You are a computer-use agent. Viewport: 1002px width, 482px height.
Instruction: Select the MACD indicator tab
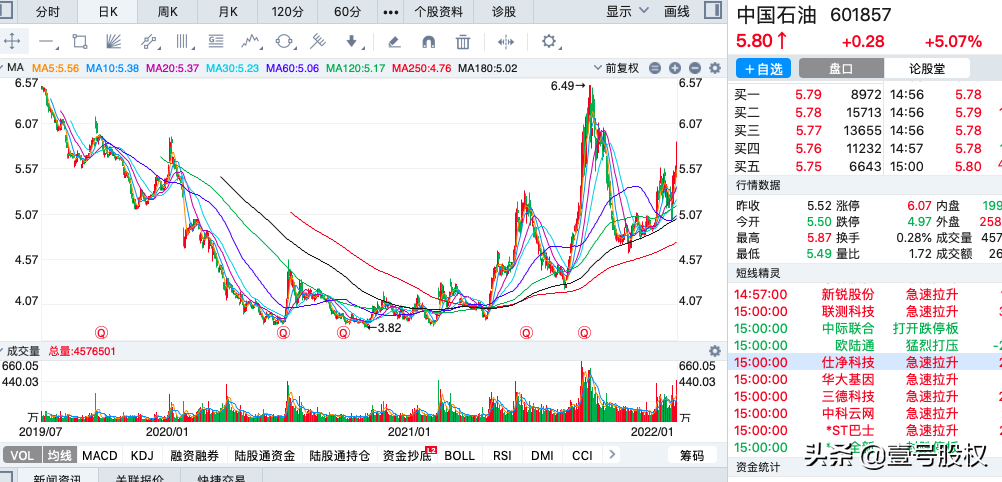coord(100,455)
